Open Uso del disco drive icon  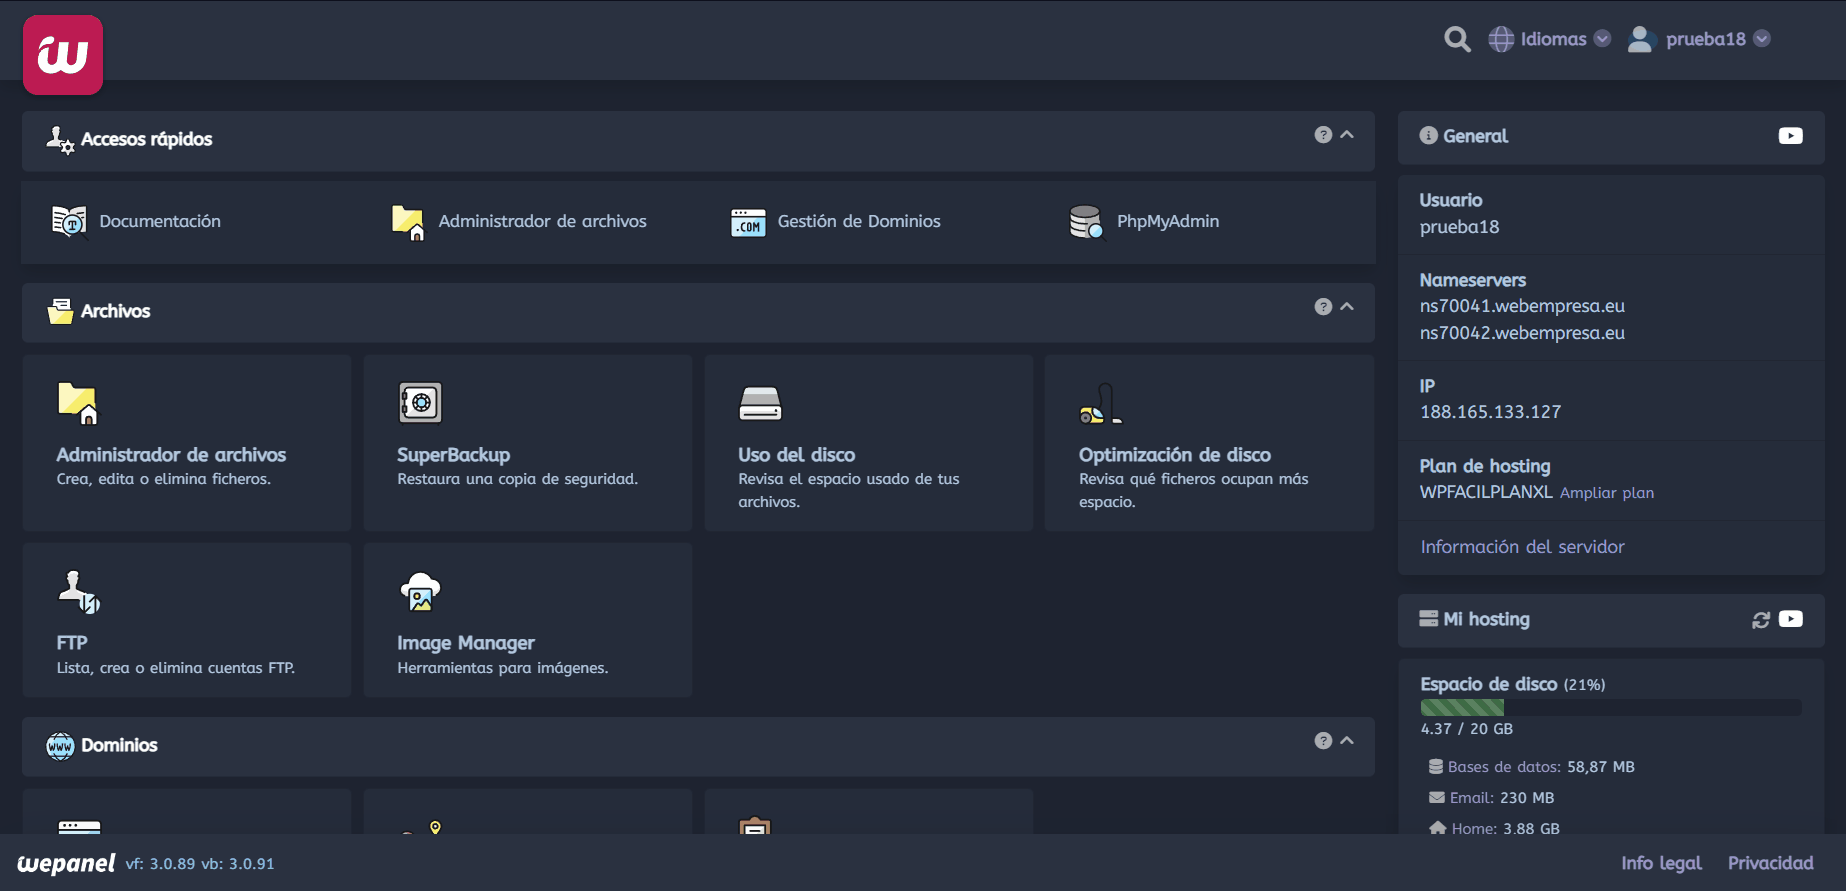tap(760, 403)
